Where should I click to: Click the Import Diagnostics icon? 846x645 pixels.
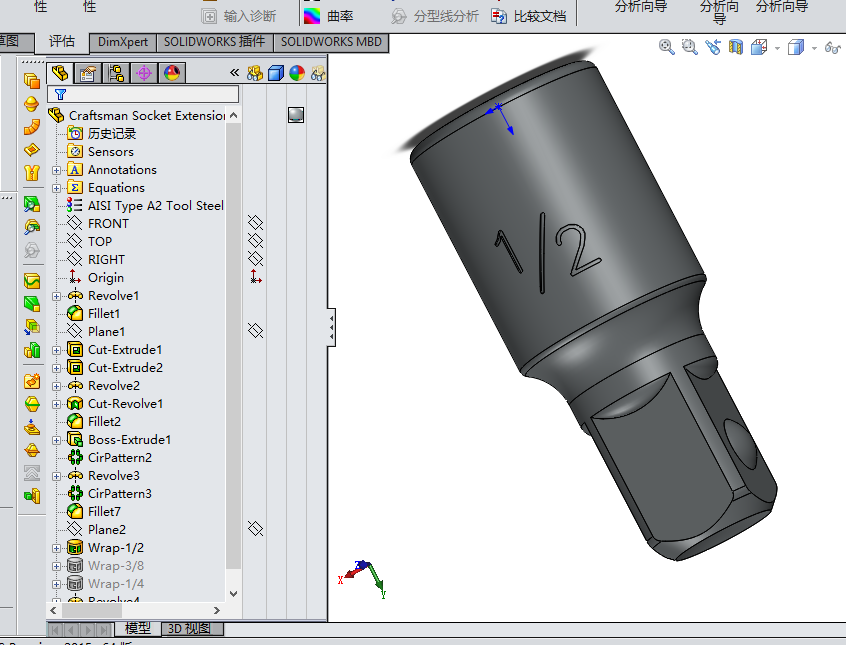[x=209, y=16]
